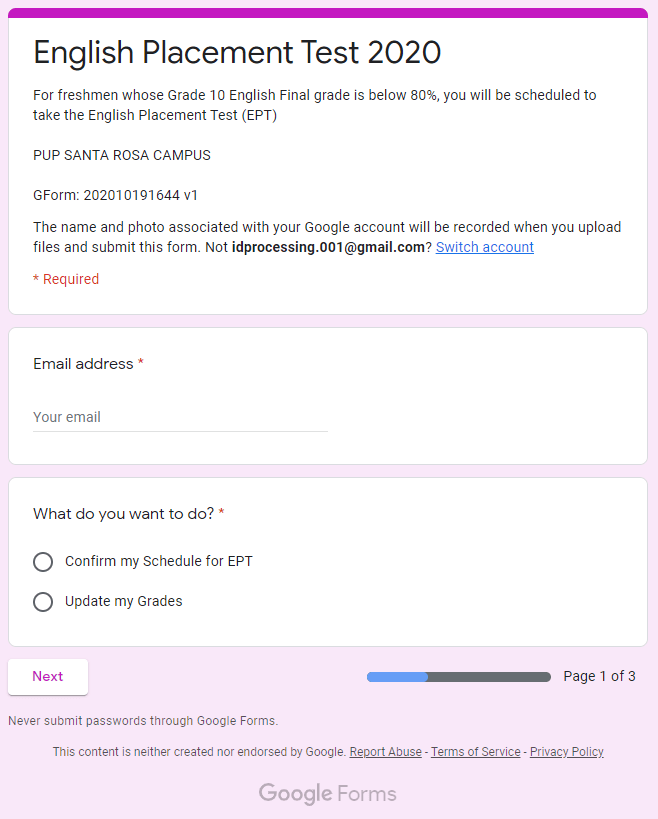
Task: Open the Report Abuse link
Action: click(385, 752)
